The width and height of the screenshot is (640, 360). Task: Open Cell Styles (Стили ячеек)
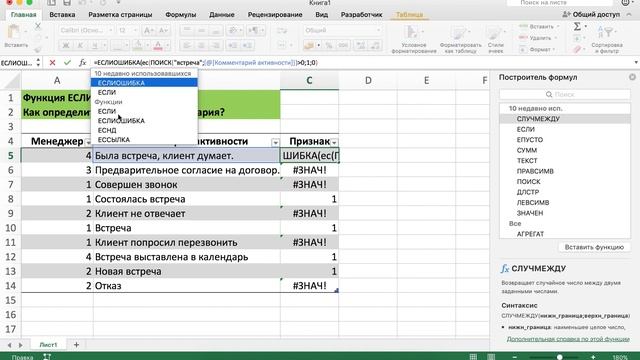click(496, 39)
